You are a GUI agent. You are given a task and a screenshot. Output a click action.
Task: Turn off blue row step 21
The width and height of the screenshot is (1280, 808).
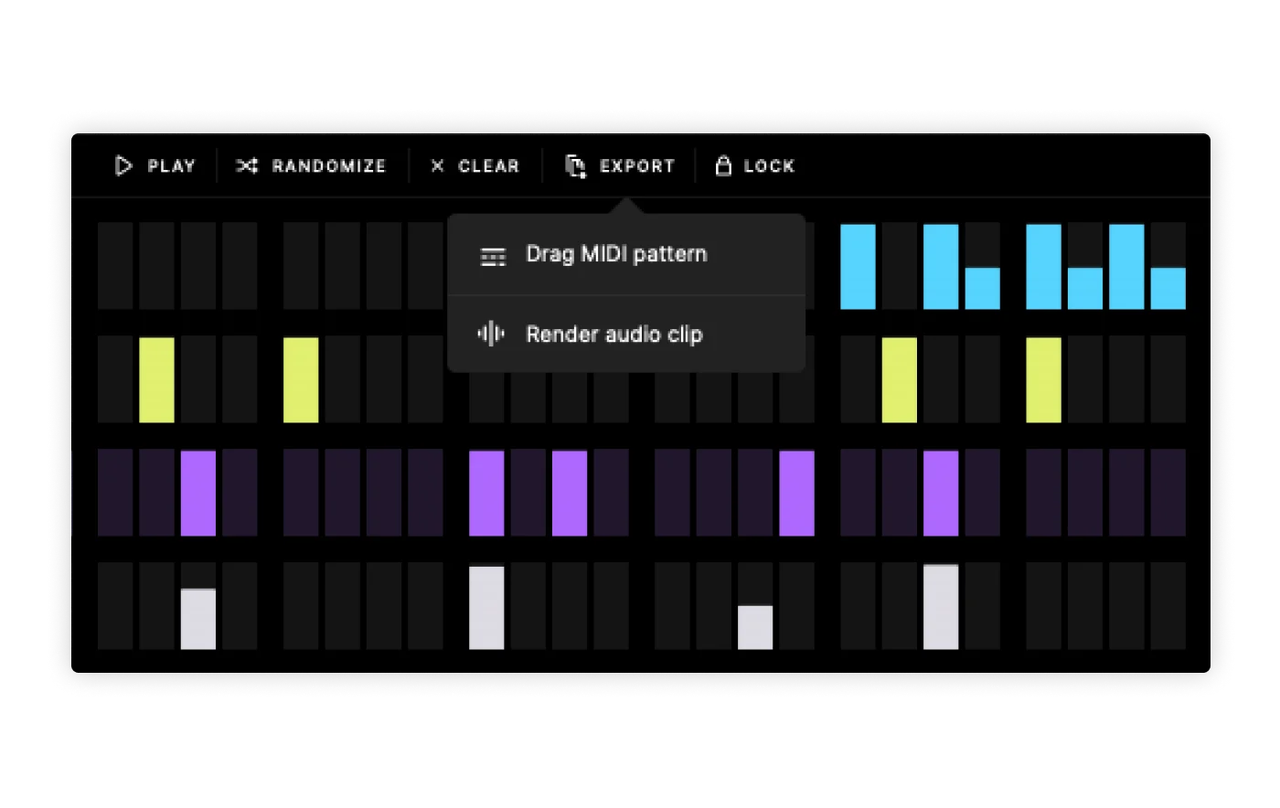click(1044, 266)
